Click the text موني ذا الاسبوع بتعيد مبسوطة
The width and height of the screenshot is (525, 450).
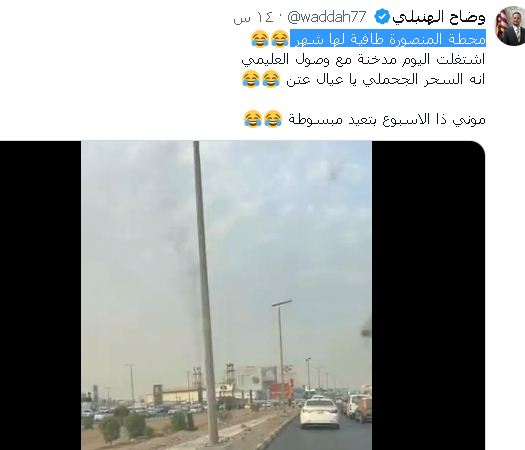[387, 119]
